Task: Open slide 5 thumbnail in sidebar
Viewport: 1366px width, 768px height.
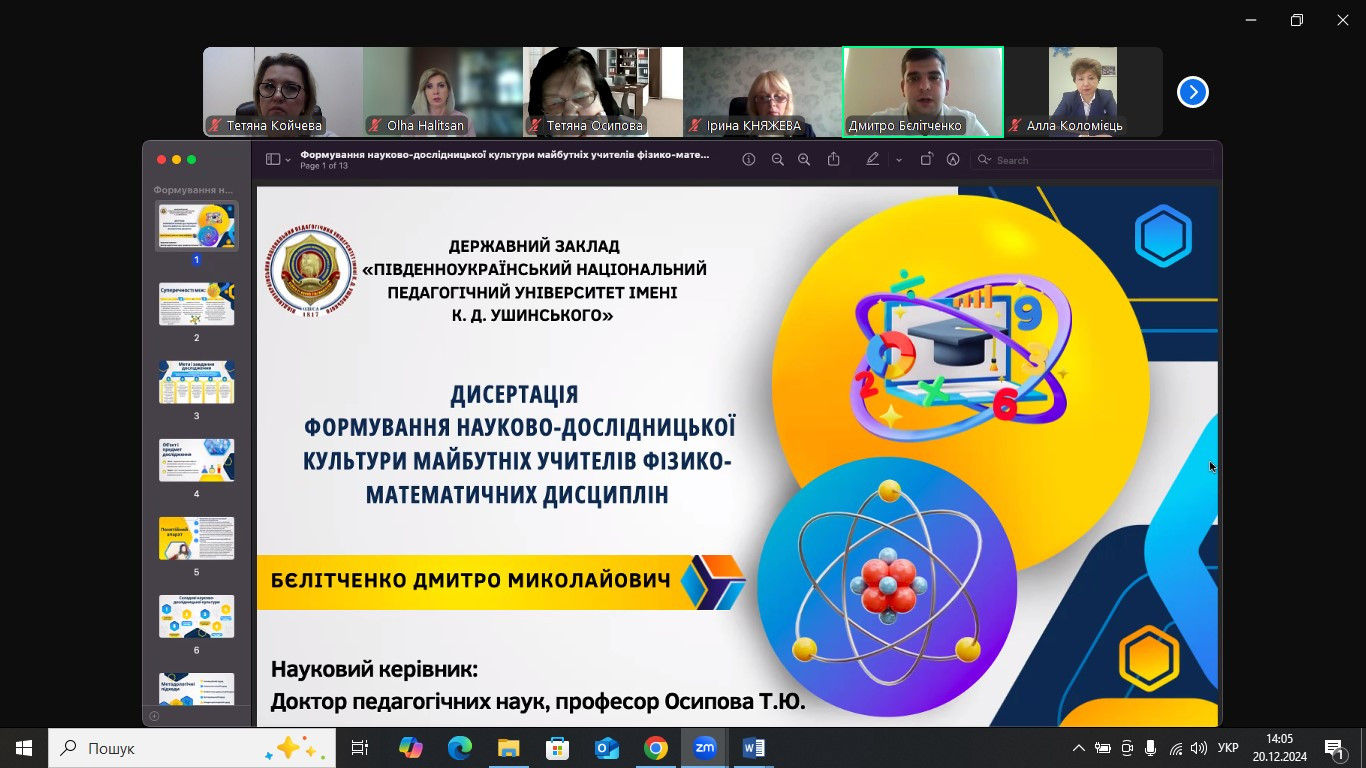Action: coord(196,538)
